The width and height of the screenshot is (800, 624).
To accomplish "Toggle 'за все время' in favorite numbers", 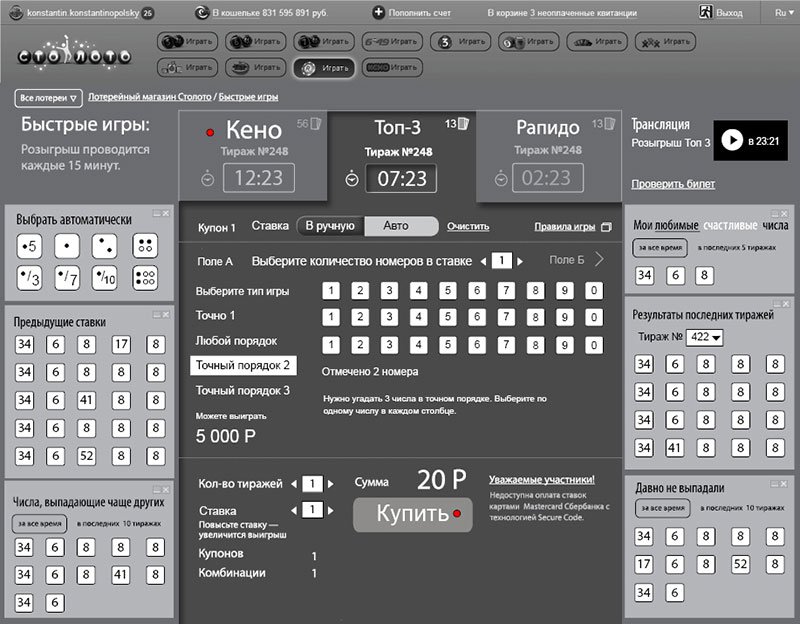I will 658,250.
